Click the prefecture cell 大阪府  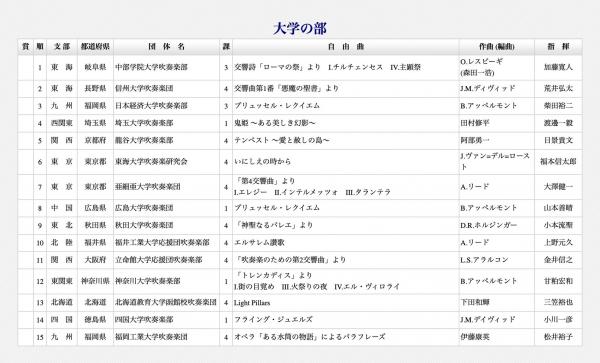[95, 260]
